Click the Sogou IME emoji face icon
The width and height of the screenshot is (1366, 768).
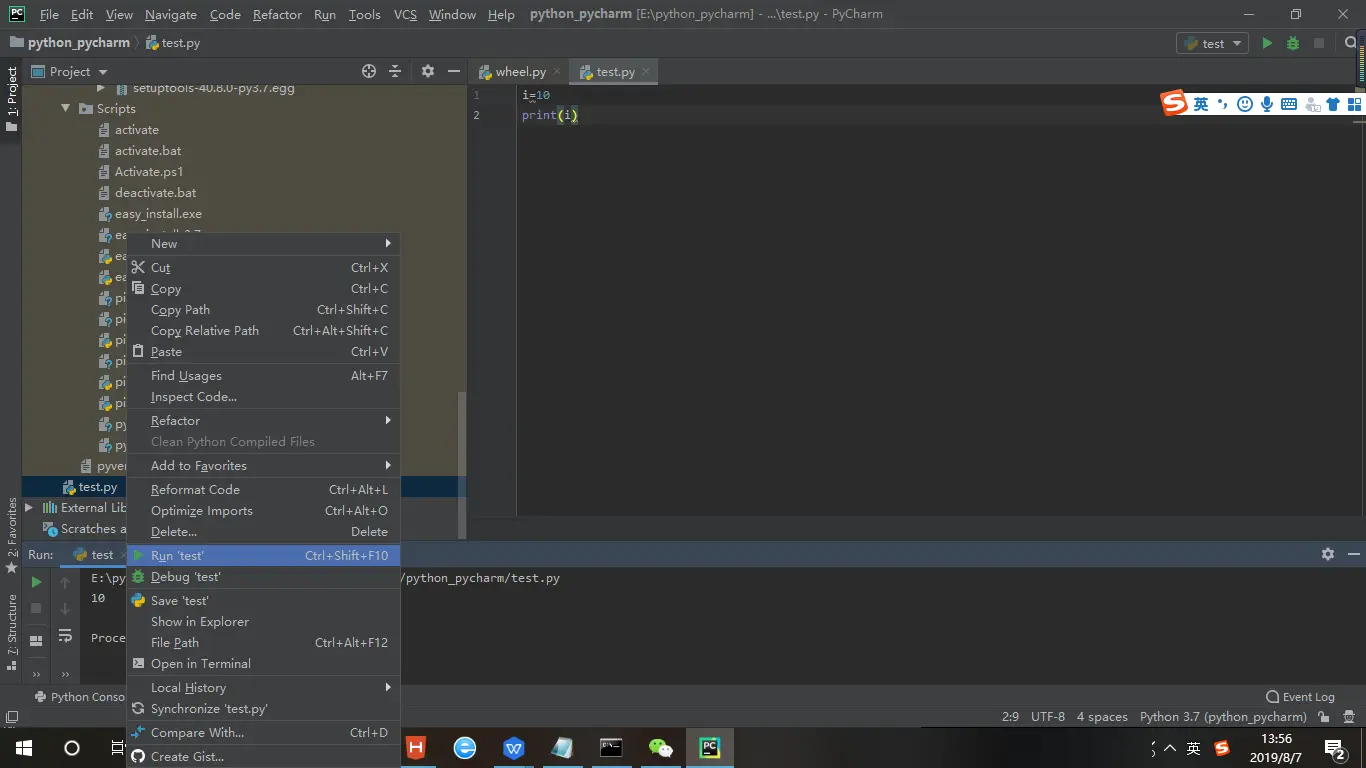pyautogui.click(x=1245, y=104)
